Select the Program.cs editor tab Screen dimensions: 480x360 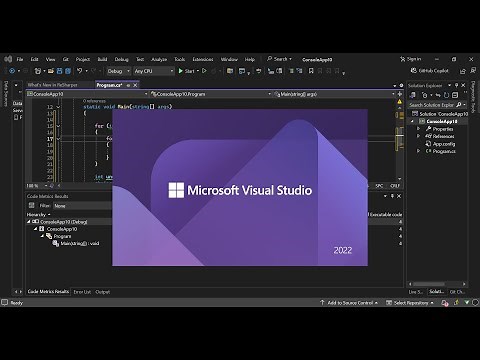pos(109,85)
